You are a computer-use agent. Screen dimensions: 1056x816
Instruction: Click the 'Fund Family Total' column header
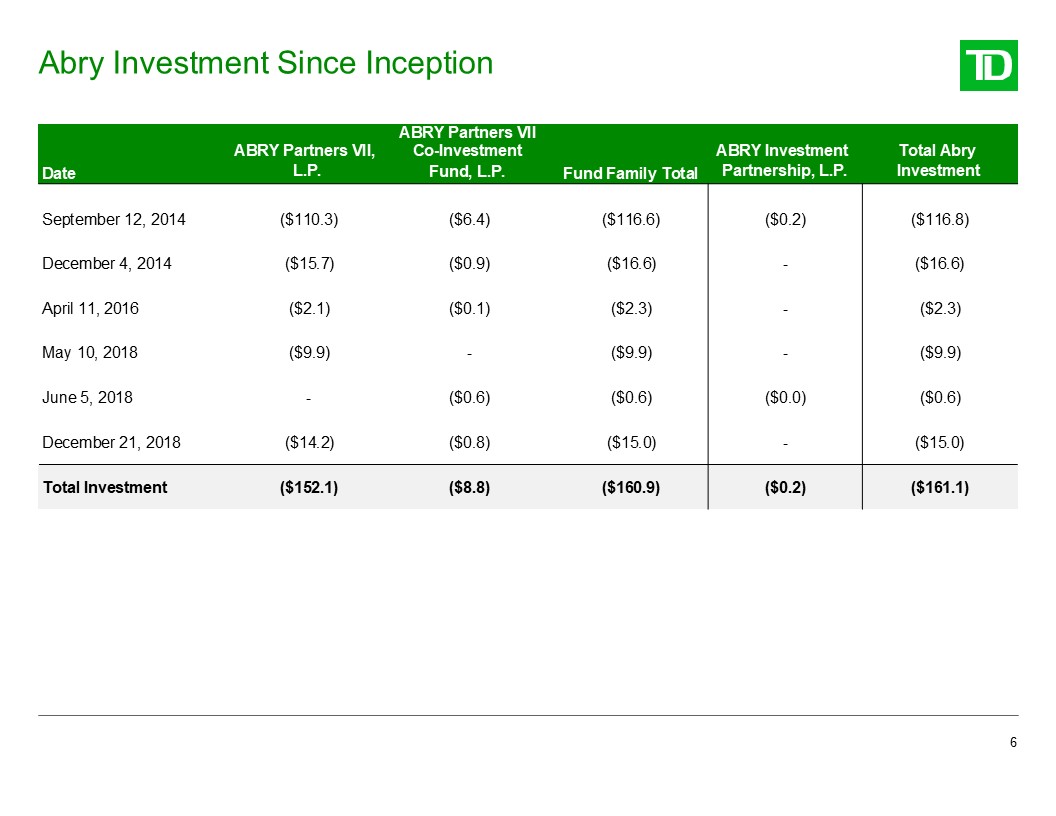point(630,173)
